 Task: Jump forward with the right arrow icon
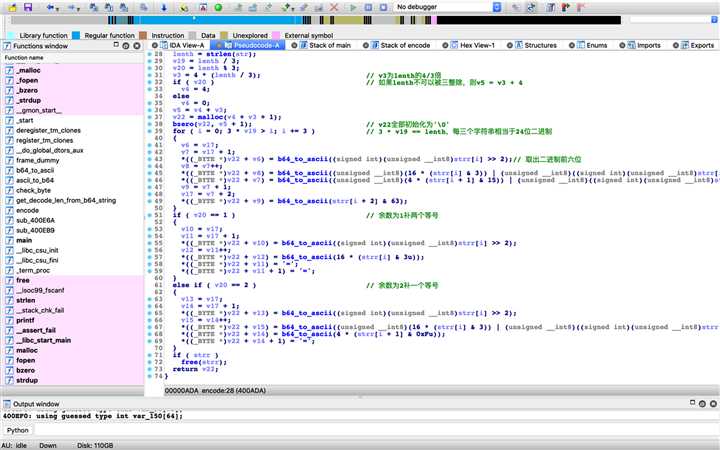(71, 7)
